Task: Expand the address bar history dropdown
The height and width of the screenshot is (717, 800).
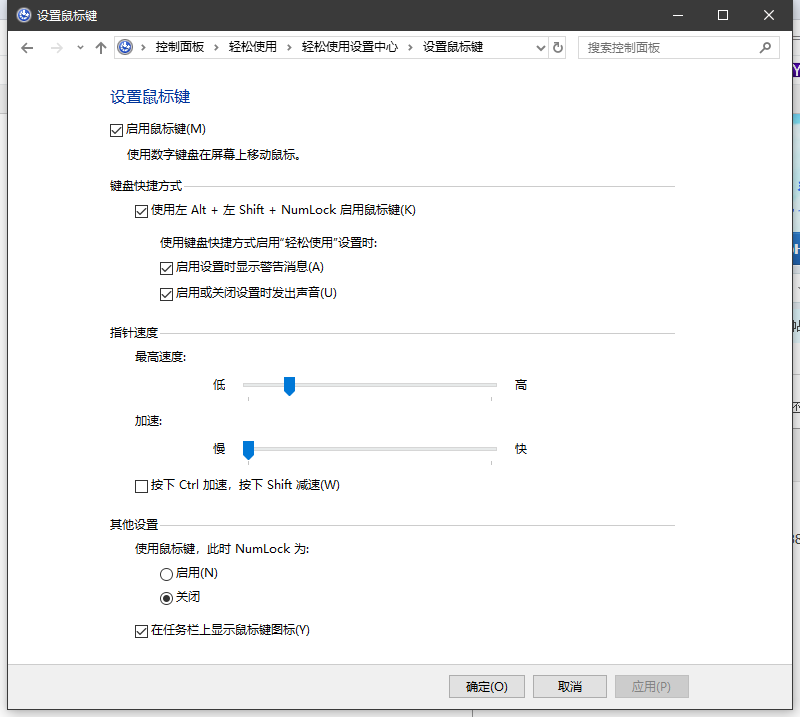Action: tap(541, 47)
